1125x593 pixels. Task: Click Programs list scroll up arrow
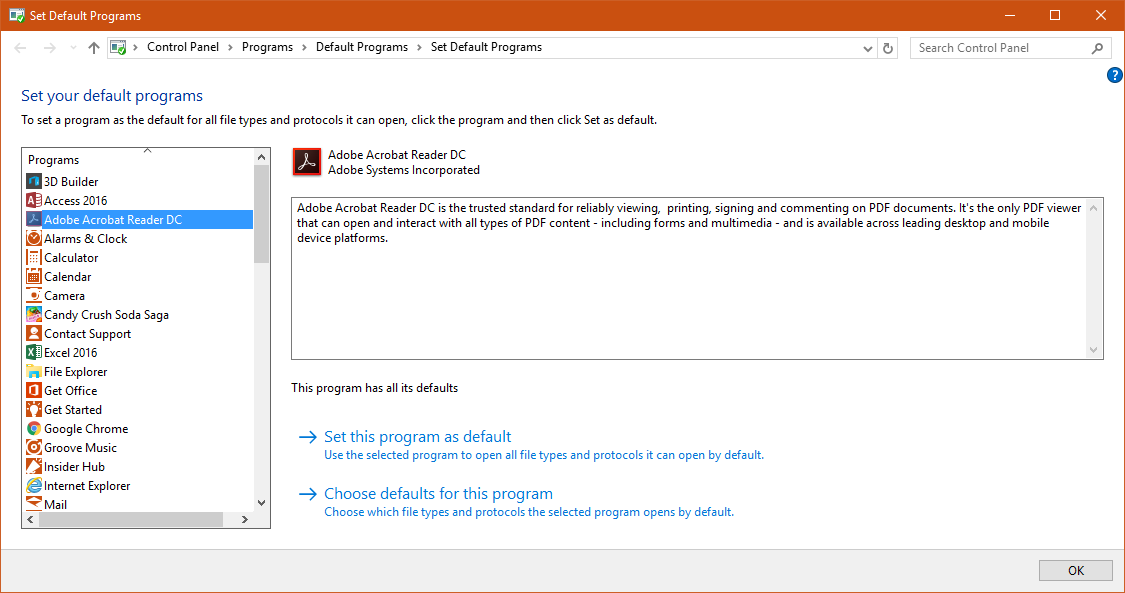click(x=261, y=157)
